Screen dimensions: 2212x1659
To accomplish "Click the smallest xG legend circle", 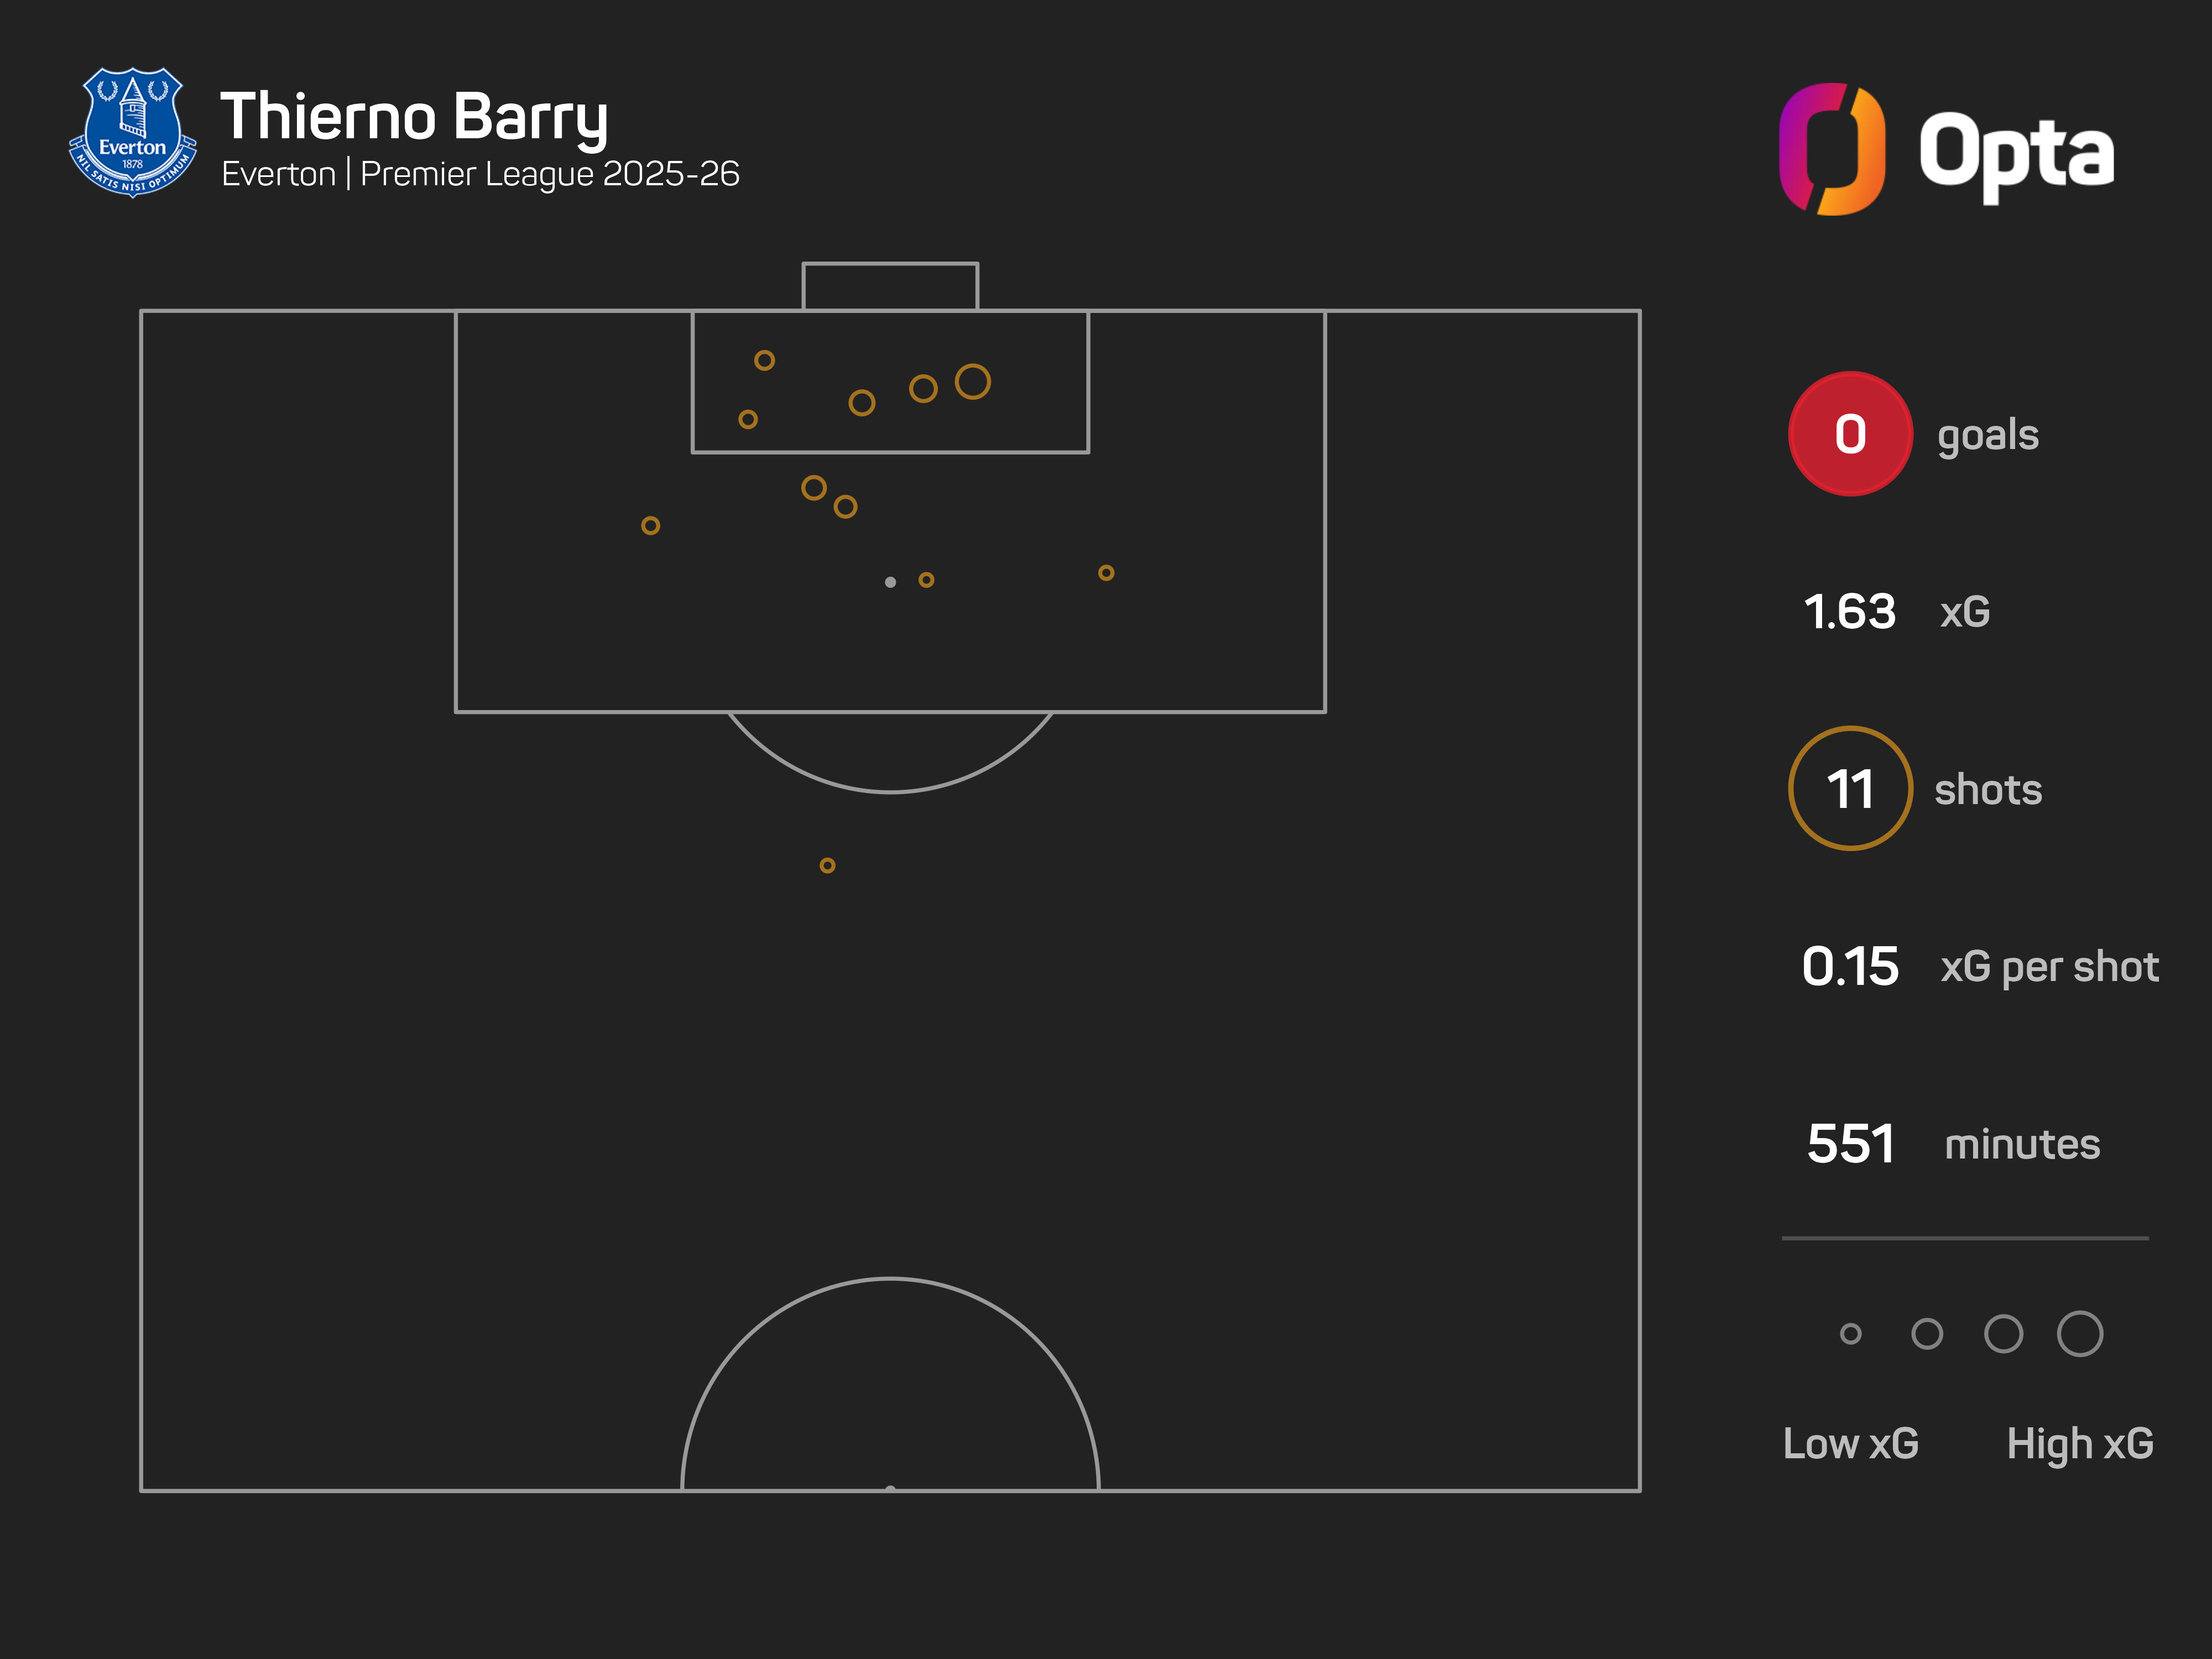I will tap(1850, 1333).
